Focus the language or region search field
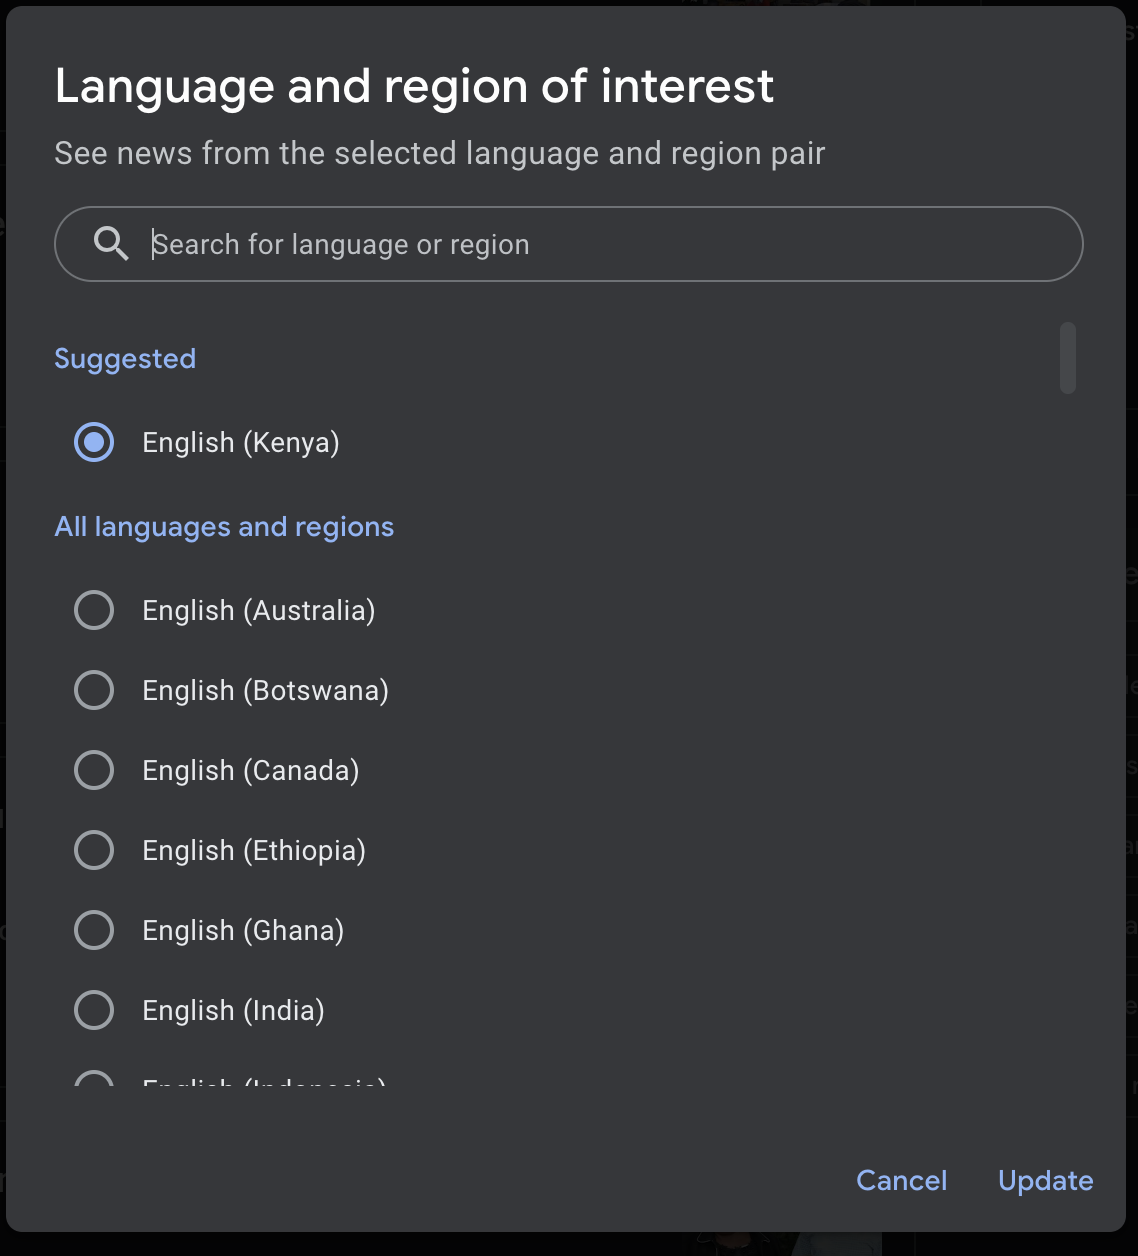This screenshot has height=1256, width=1138. (x=600, y=244)
